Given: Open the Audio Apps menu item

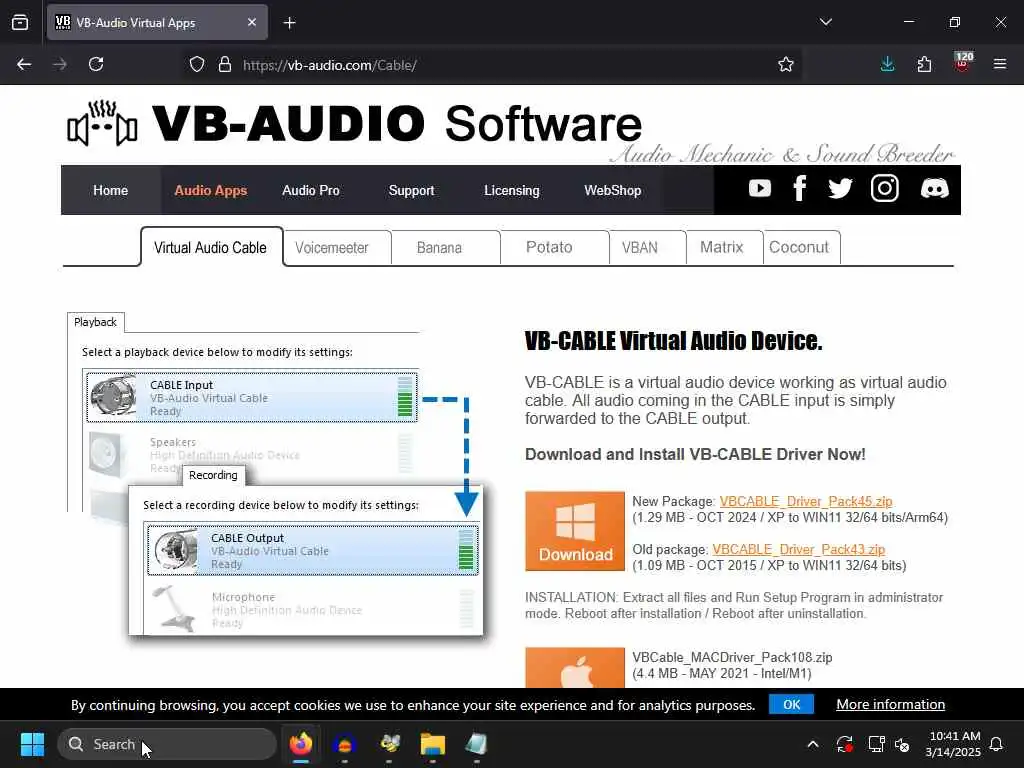Looking at the screenshot, I should point(210,190).
